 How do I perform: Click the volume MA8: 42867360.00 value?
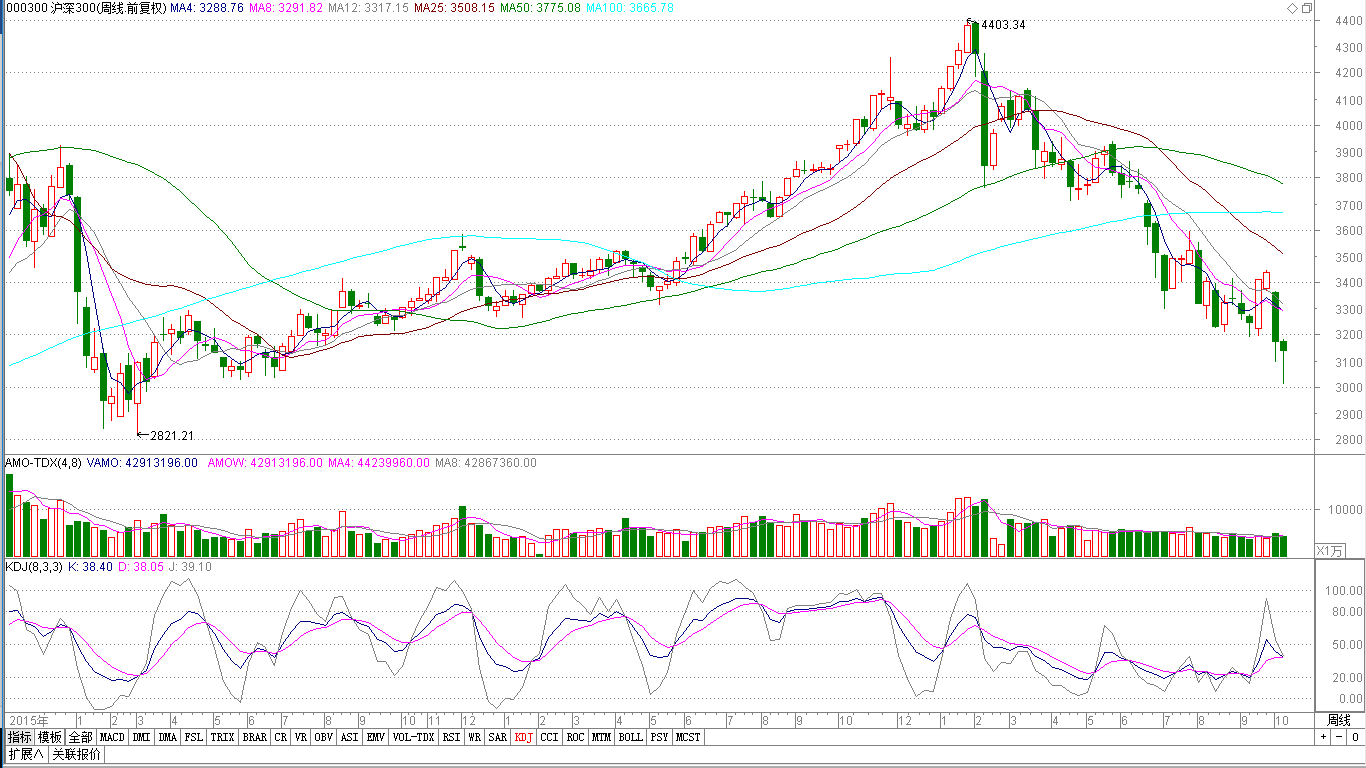486,463
